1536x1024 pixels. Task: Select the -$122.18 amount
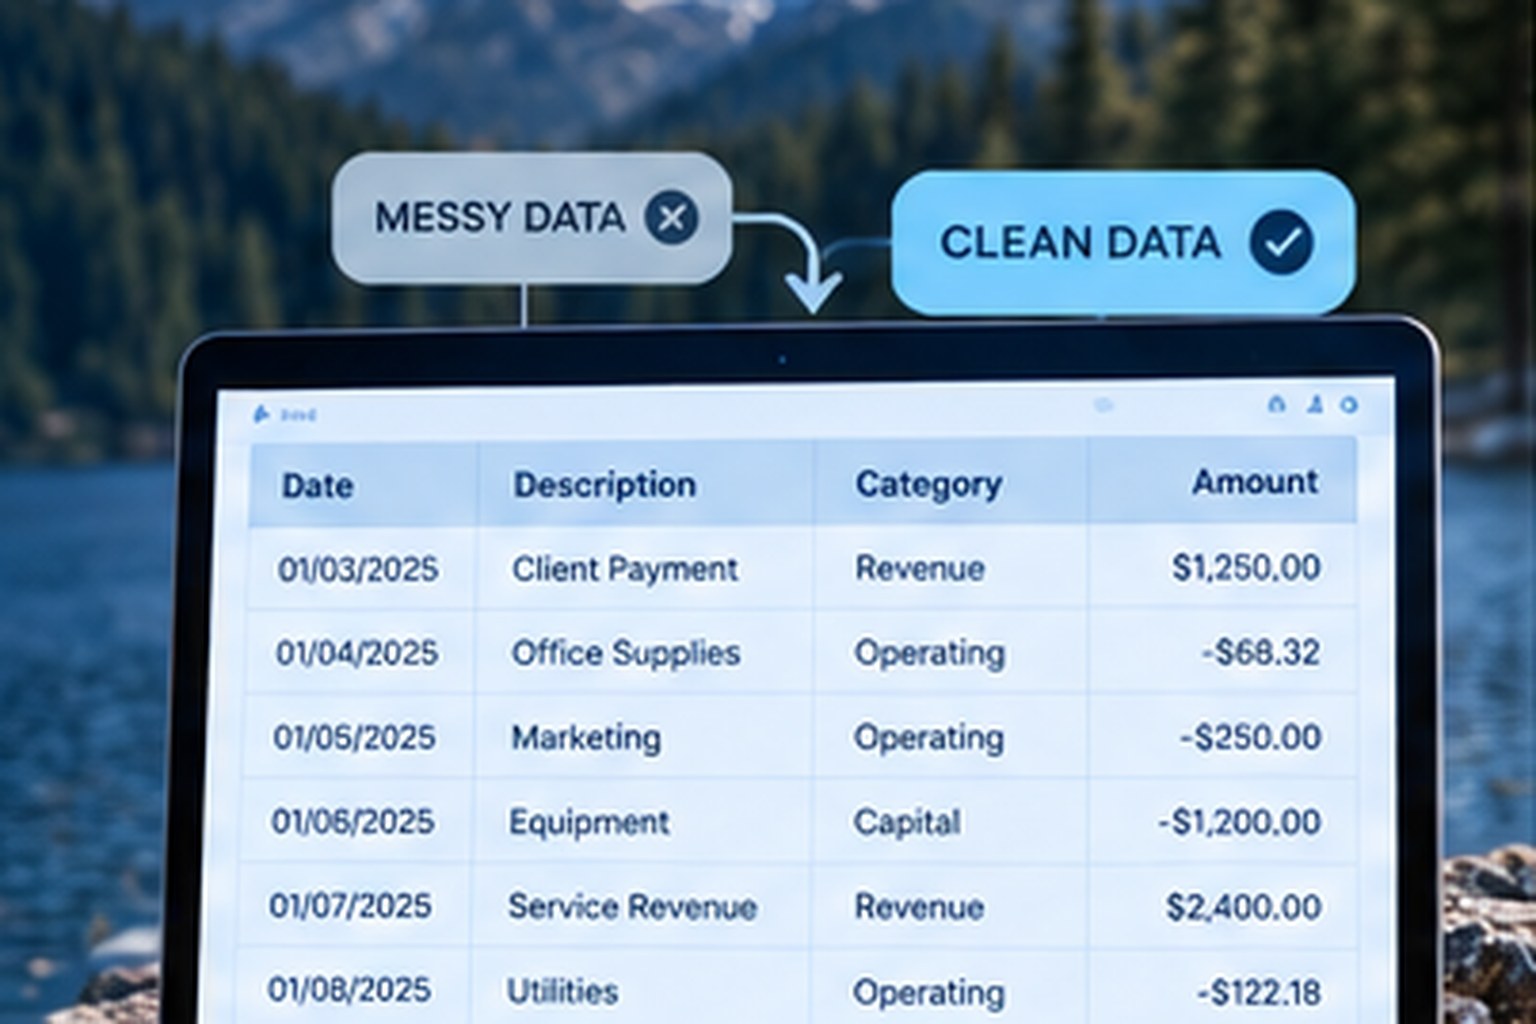1259,992
